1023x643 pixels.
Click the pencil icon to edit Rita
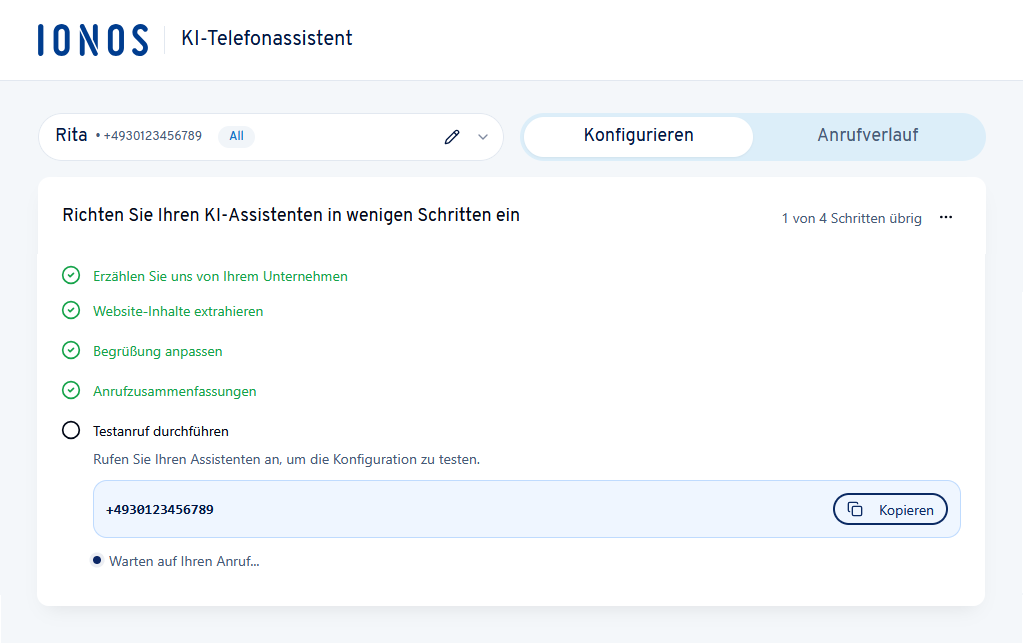pos(452,137)
